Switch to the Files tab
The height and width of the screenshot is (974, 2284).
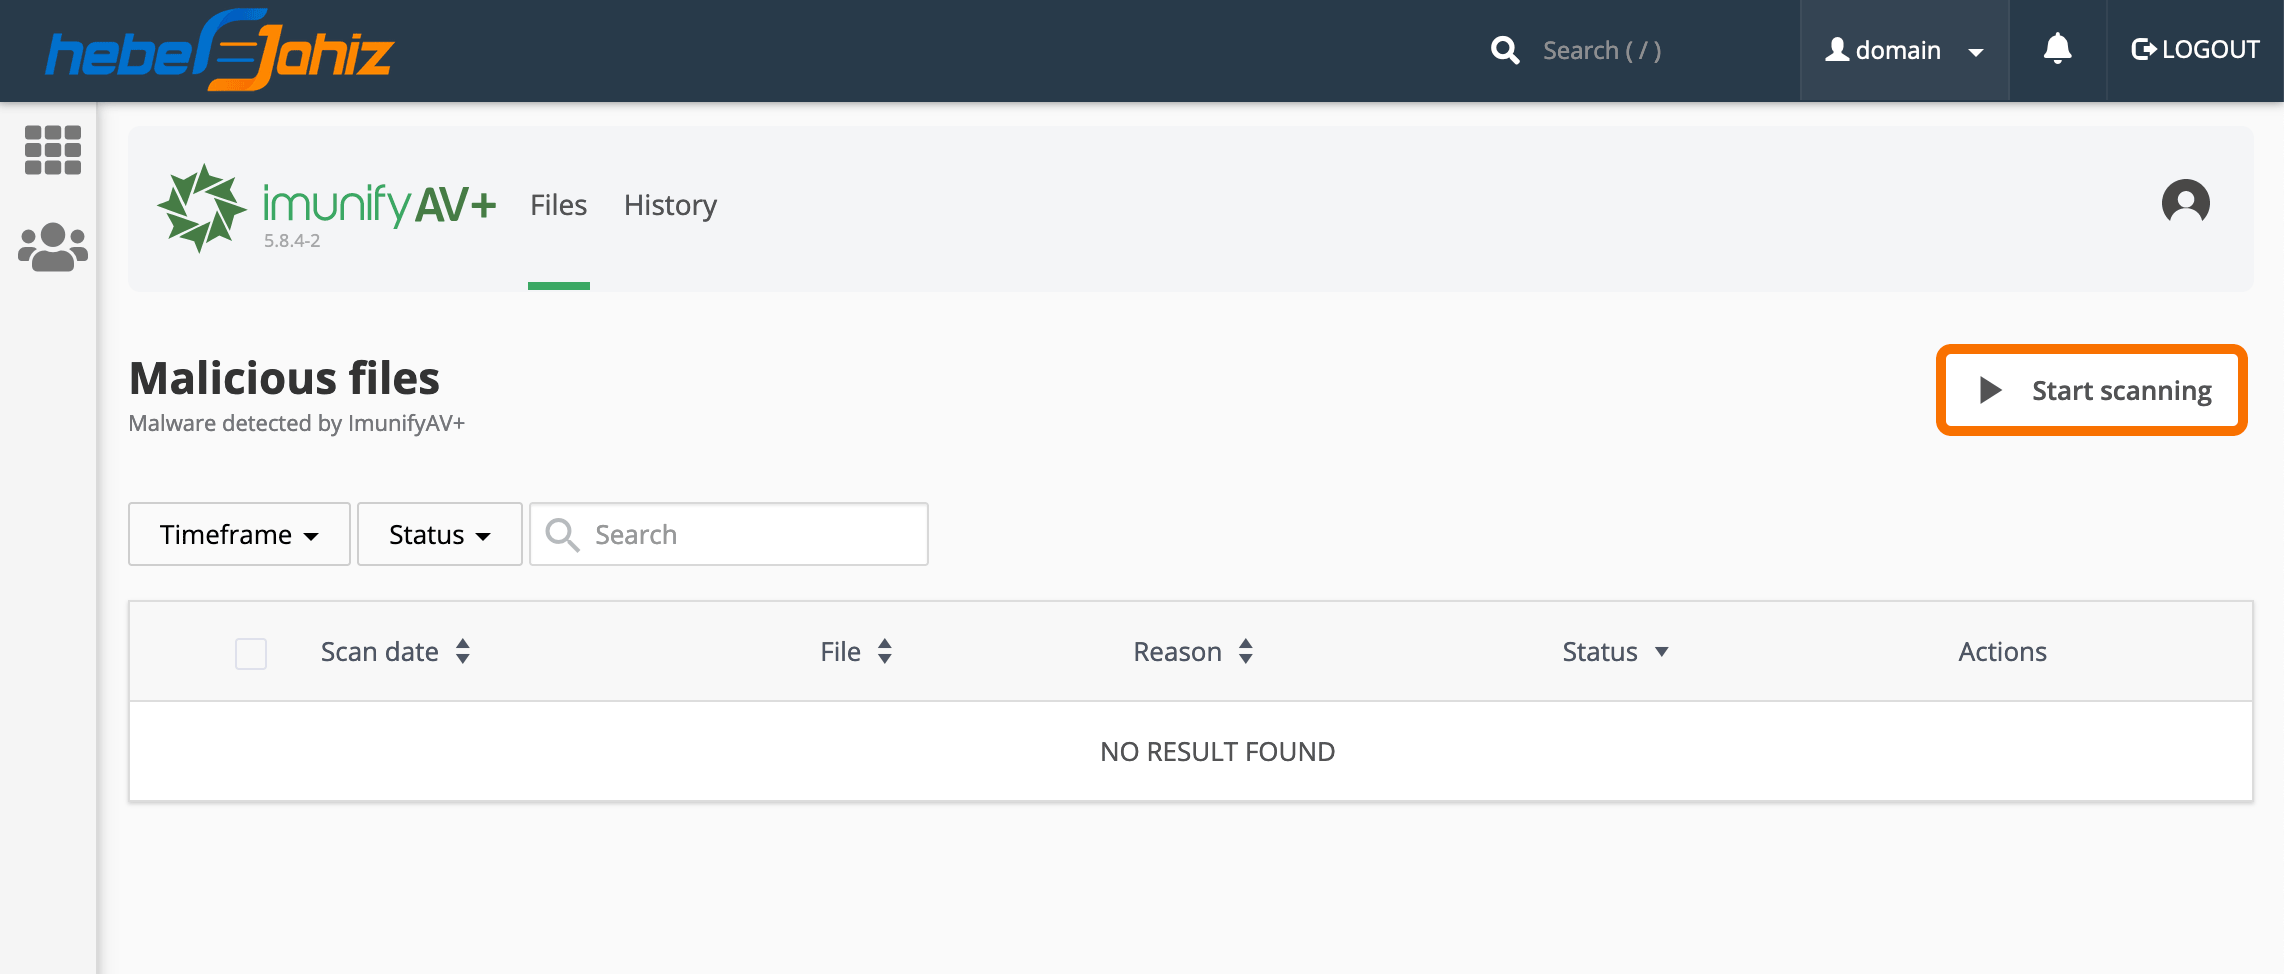[558, 205]
